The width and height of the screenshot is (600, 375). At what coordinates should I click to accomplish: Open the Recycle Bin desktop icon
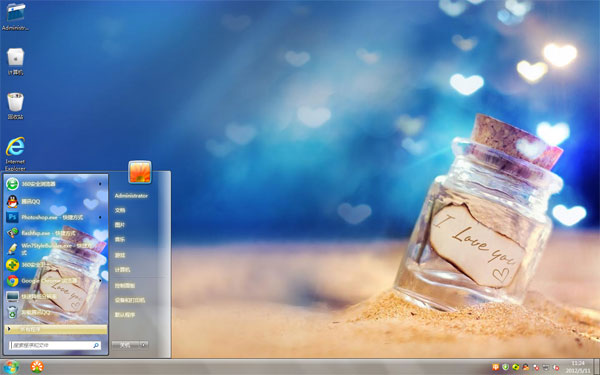(15, 106)
